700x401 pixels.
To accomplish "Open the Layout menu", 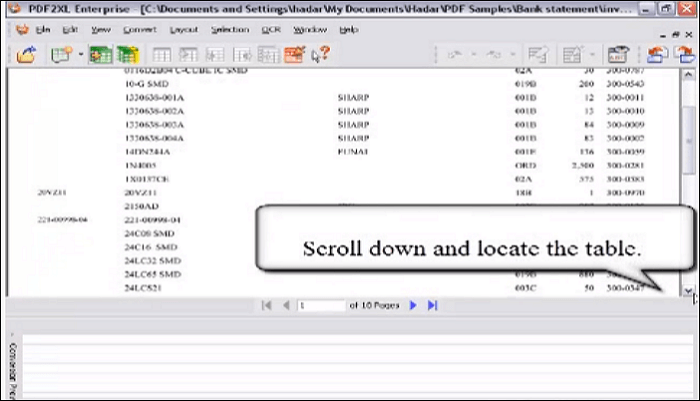I will [x=183, y=30].
